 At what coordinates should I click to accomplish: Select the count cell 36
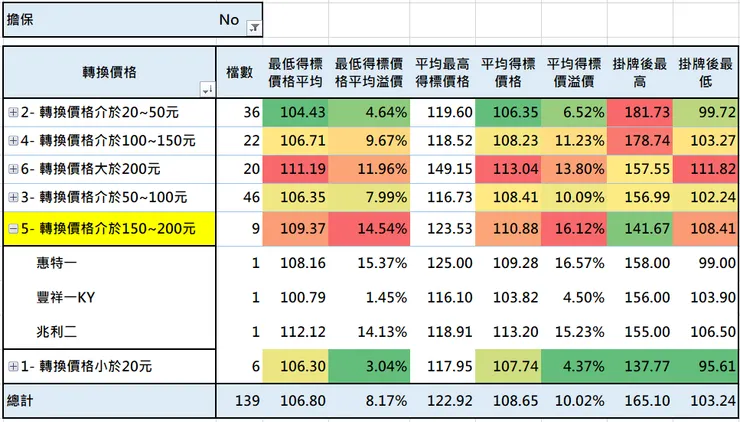[x=239, y=112]
